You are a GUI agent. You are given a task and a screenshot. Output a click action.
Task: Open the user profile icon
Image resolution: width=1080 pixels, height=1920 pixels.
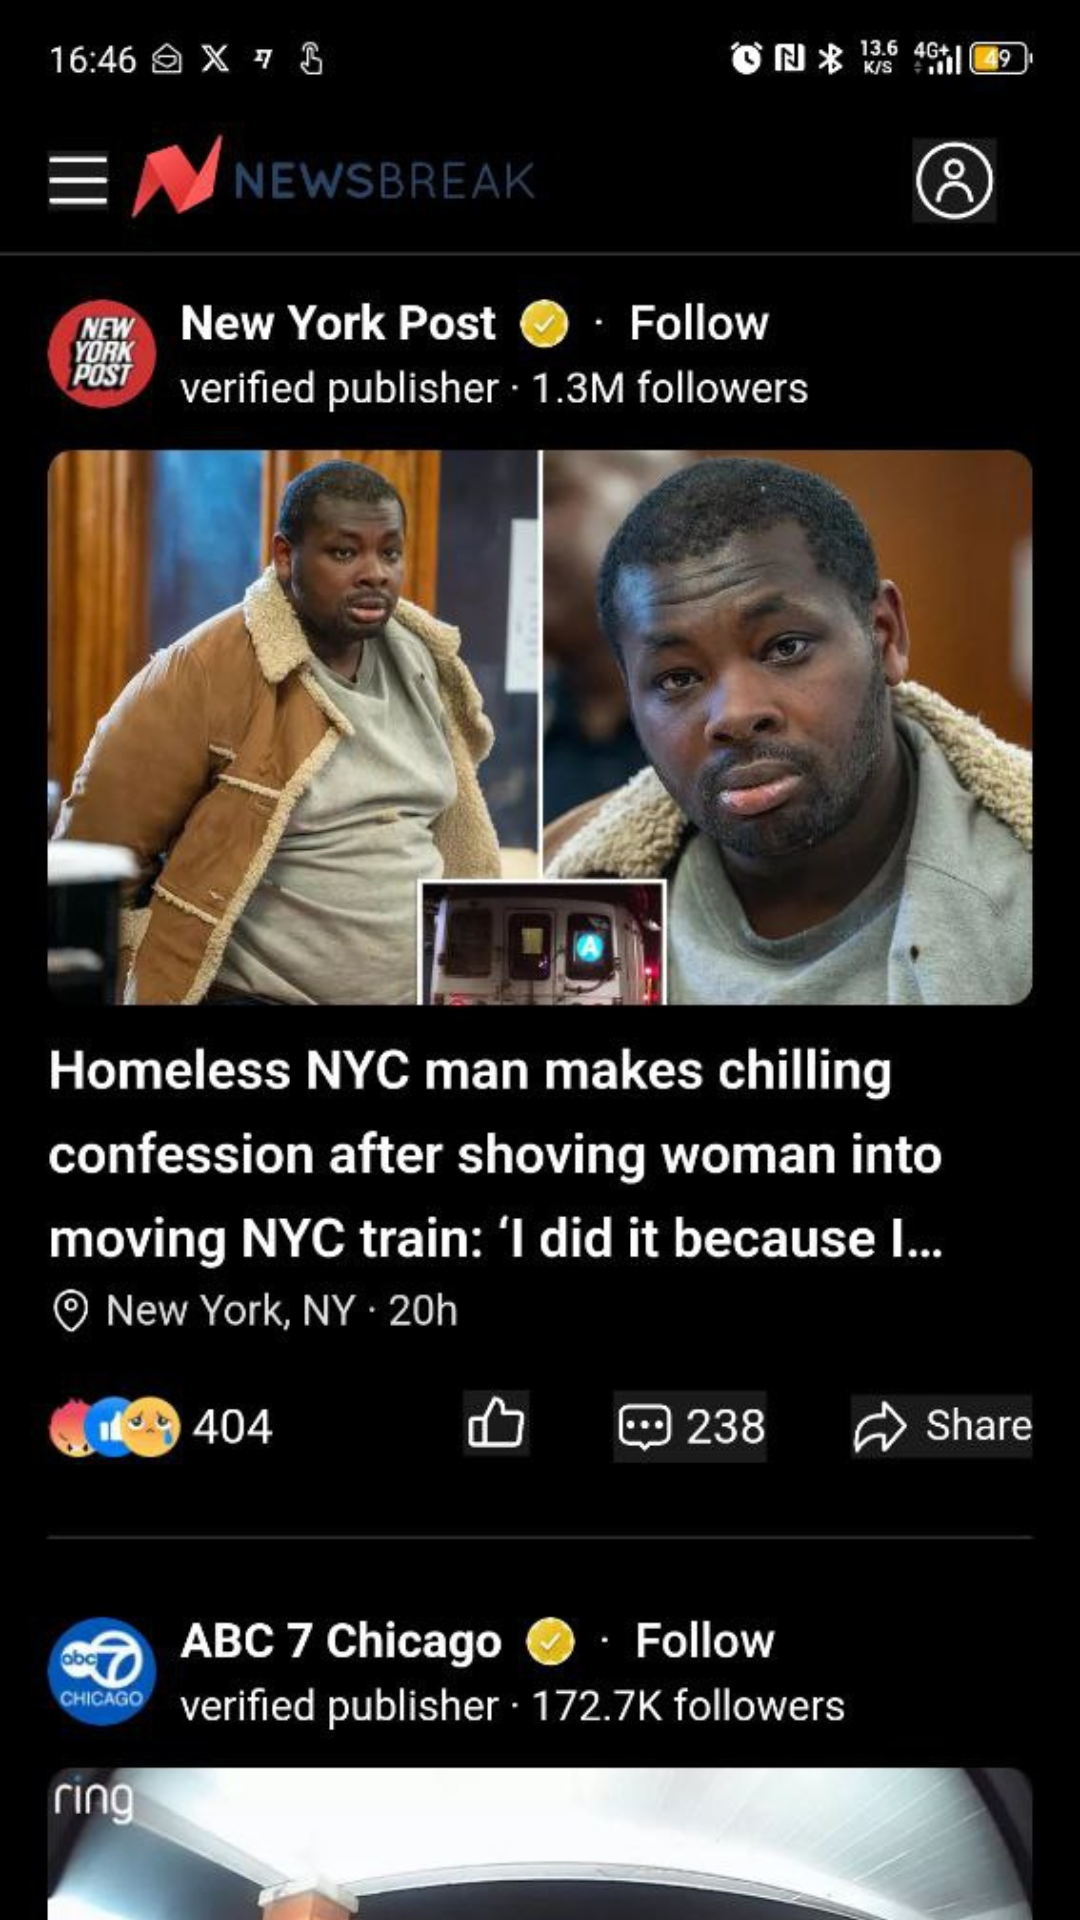[954, 180]
